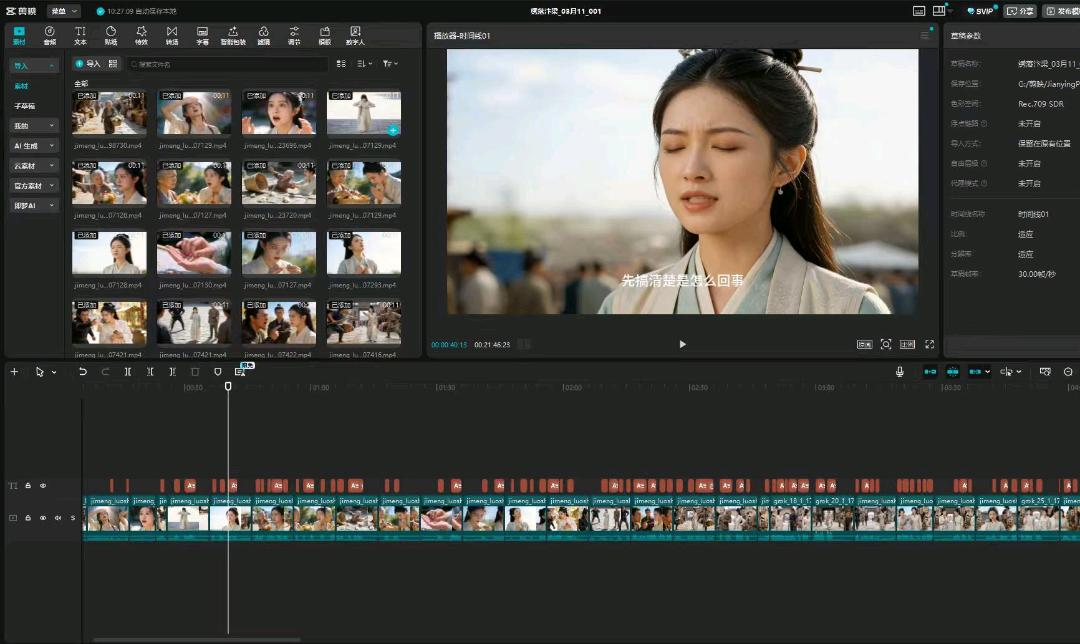Switch to the 文本 (Text) tab
This screenshot has width=1080, height=644.
coord(80,36)
